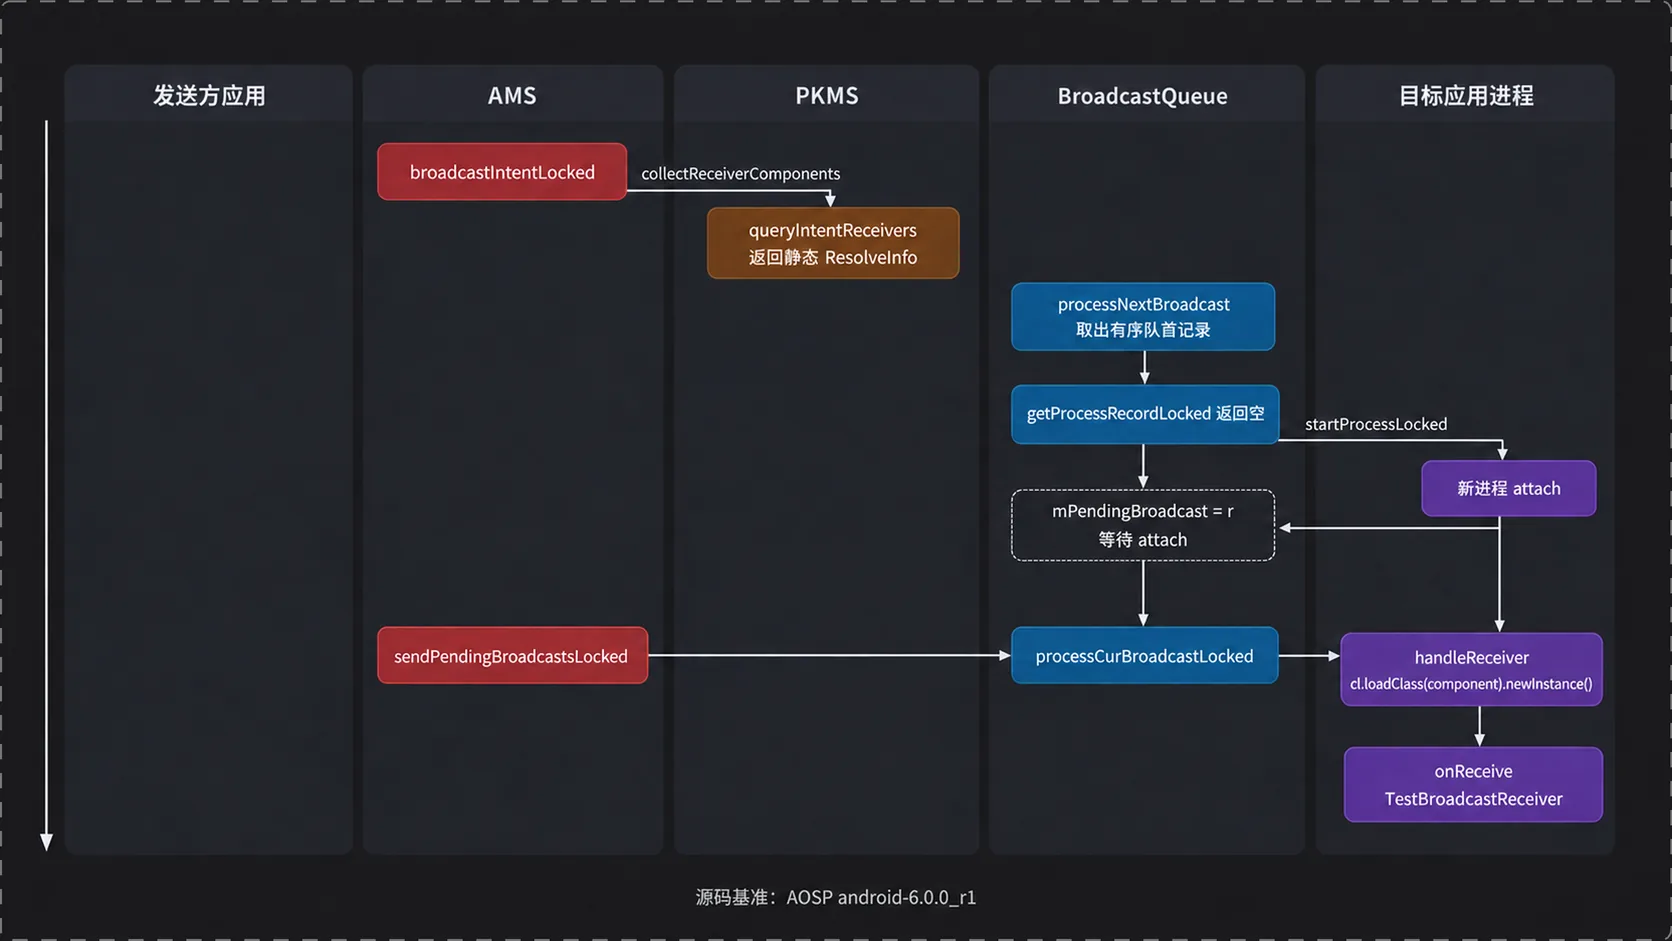The width and height of the screenshot is (1672, 941).
Task: Click the startProcessLocked edge label
Action: (1376, 424)
